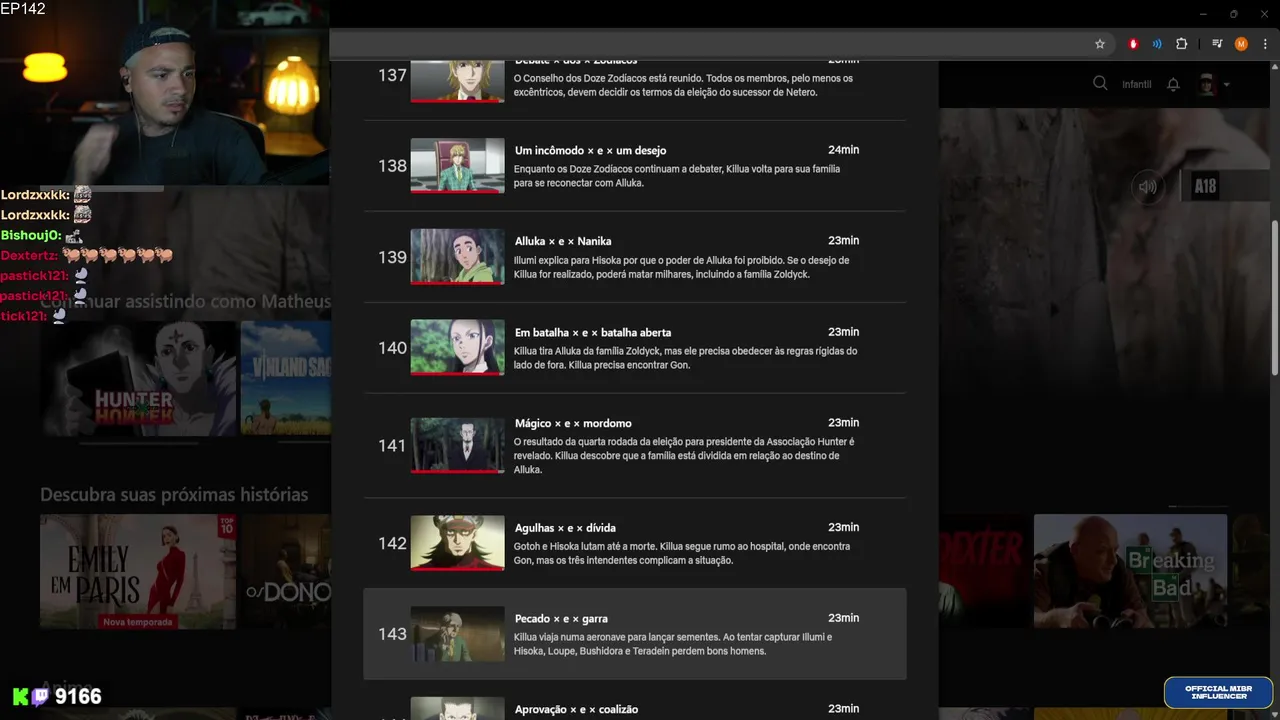Click the Bishouj0 chat message
The image size is (1280, 720).
coord(42,235)
